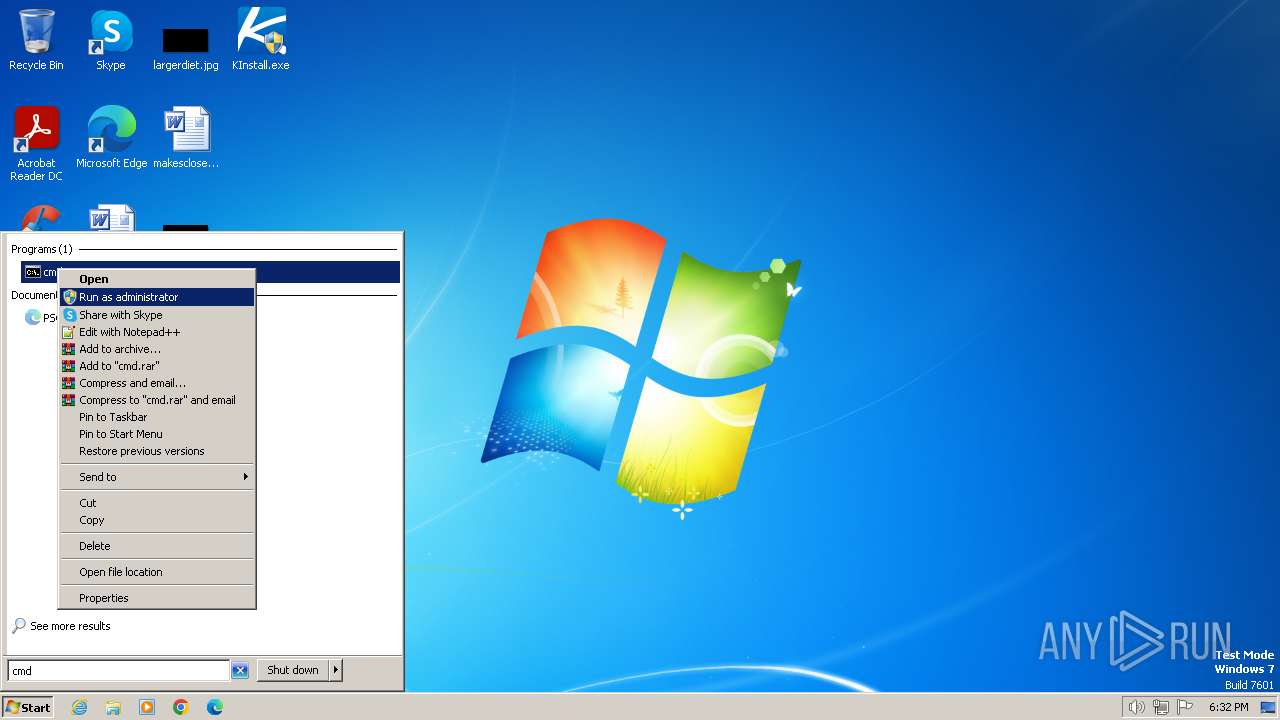Open the Action Center flag icon
Image resolution: width=1280 pixels, height=720 pixels.
pos(1184,707)
